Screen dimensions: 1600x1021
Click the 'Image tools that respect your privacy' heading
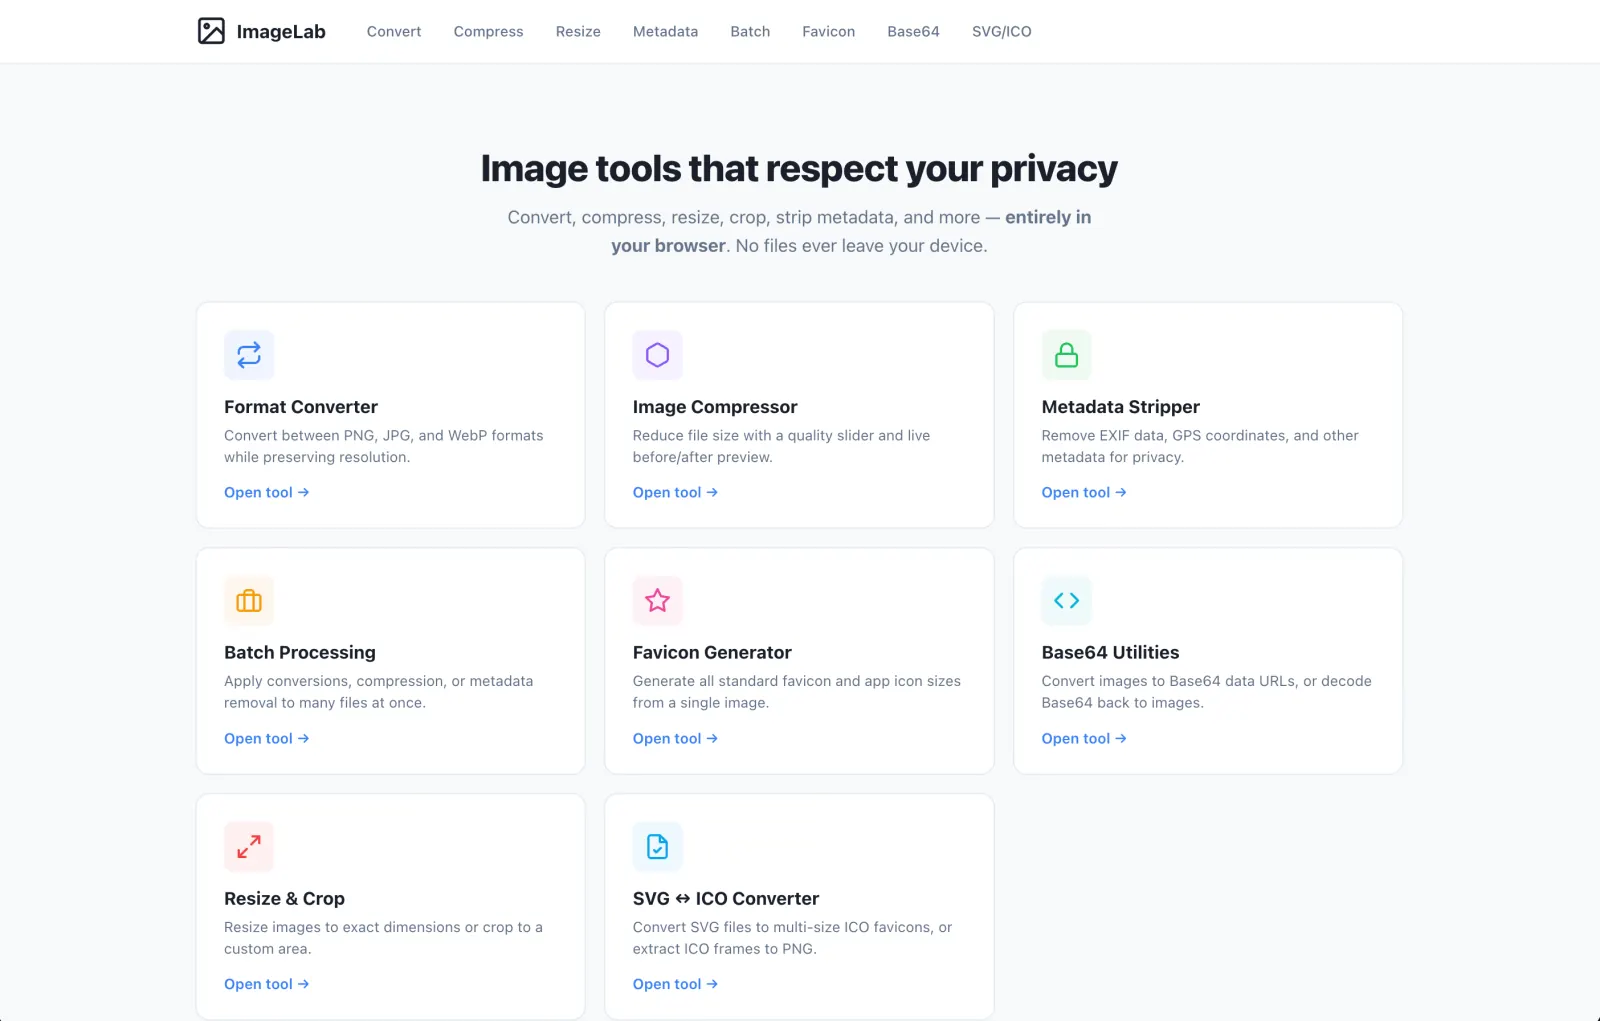coord(799,169)
